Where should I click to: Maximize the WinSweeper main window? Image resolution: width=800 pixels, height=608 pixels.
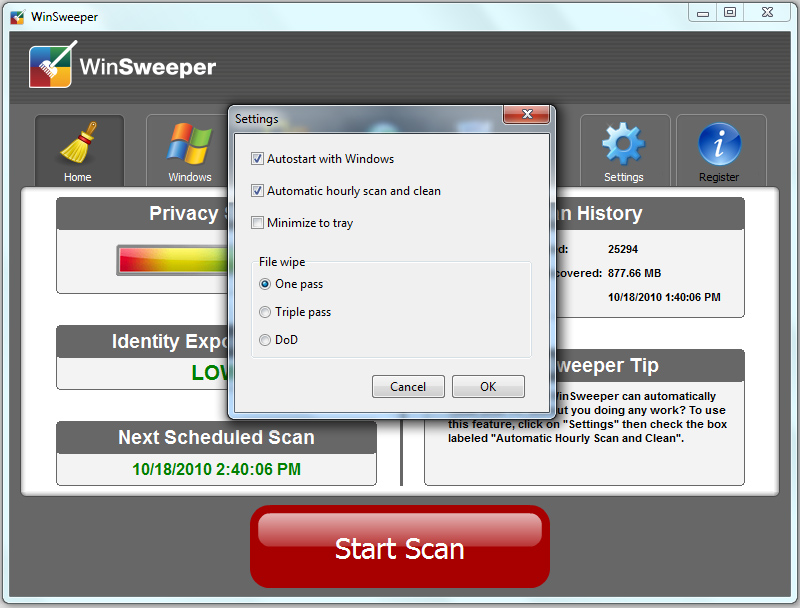coord(730,12)
